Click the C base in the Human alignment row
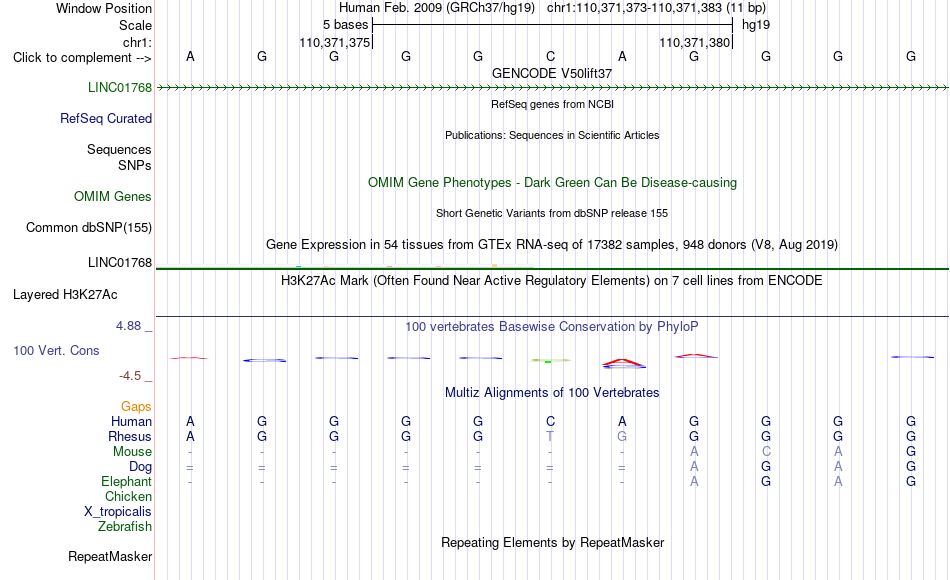 (550, 421)
